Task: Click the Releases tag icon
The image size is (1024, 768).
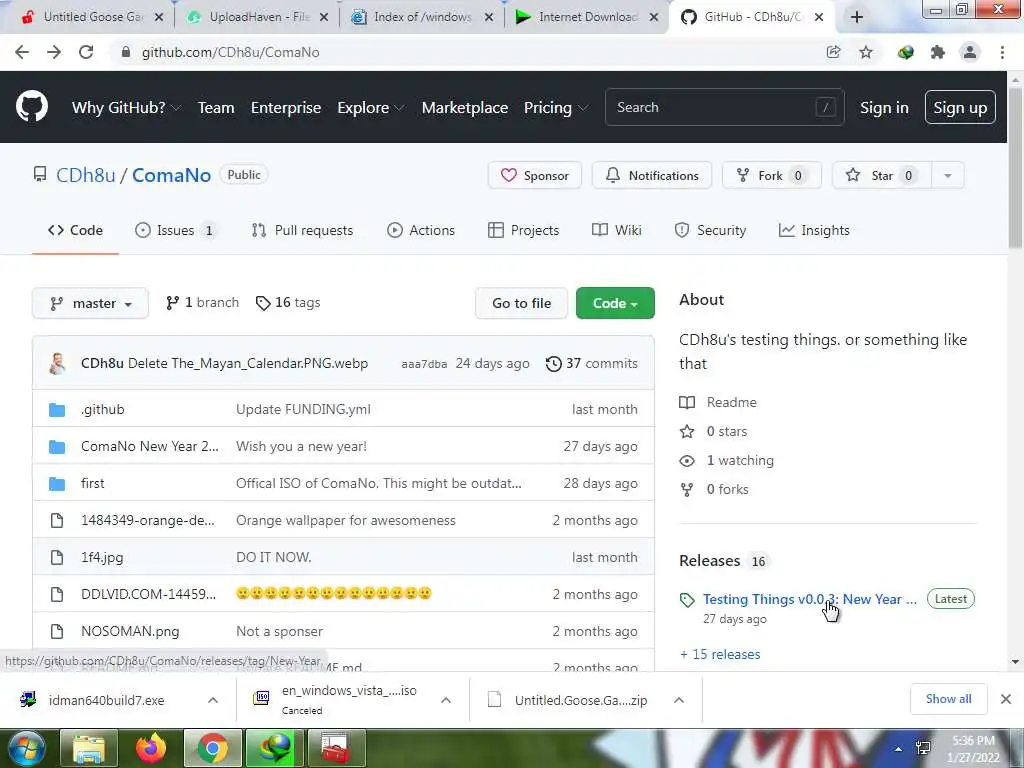Action: [687, 600]
